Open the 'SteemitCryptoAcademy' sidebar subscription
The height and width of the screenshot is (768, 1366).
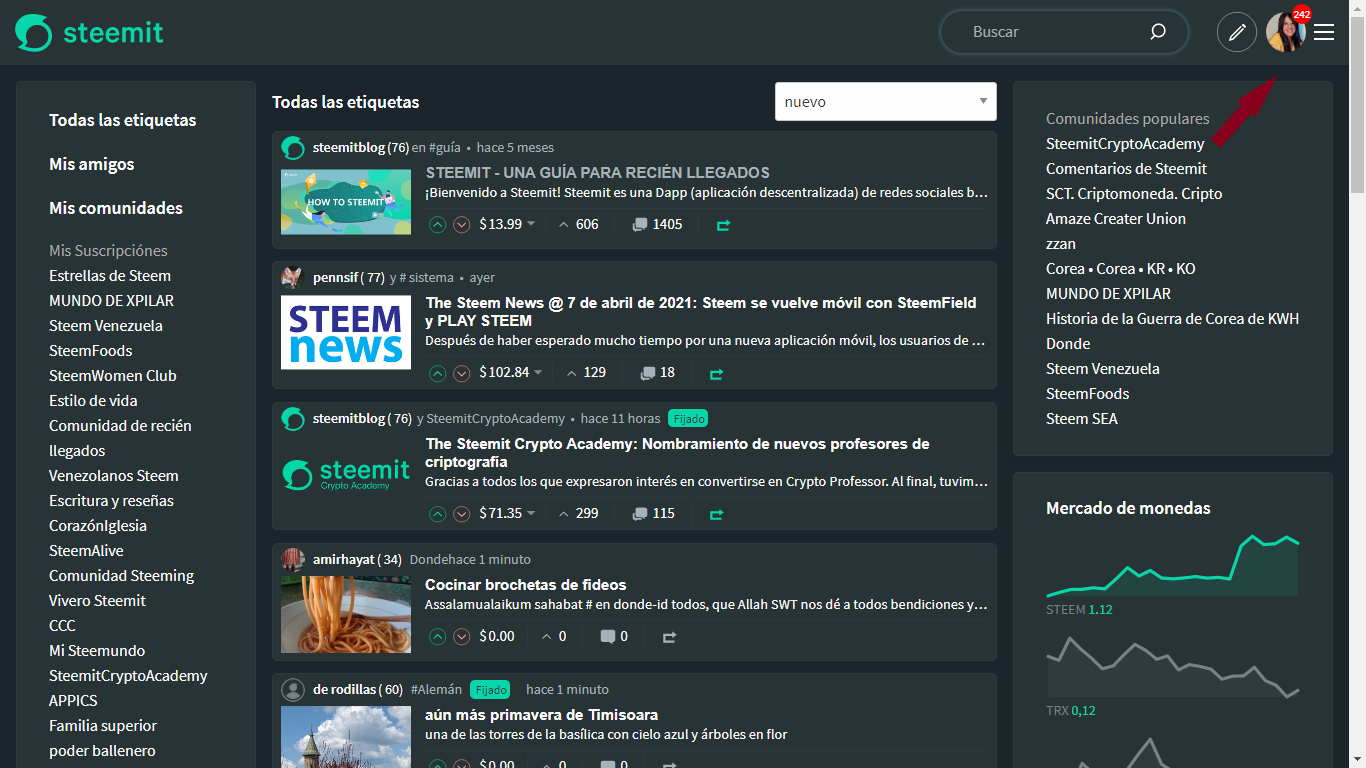(128, 676)
